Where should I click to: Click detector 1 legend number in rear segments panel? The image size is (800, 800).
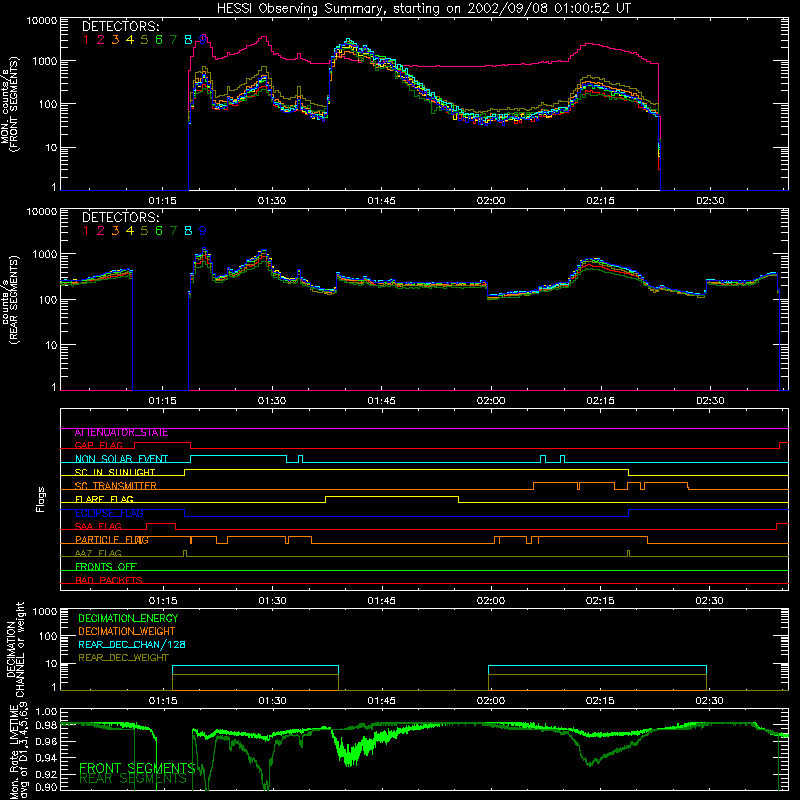pos(86,231)
